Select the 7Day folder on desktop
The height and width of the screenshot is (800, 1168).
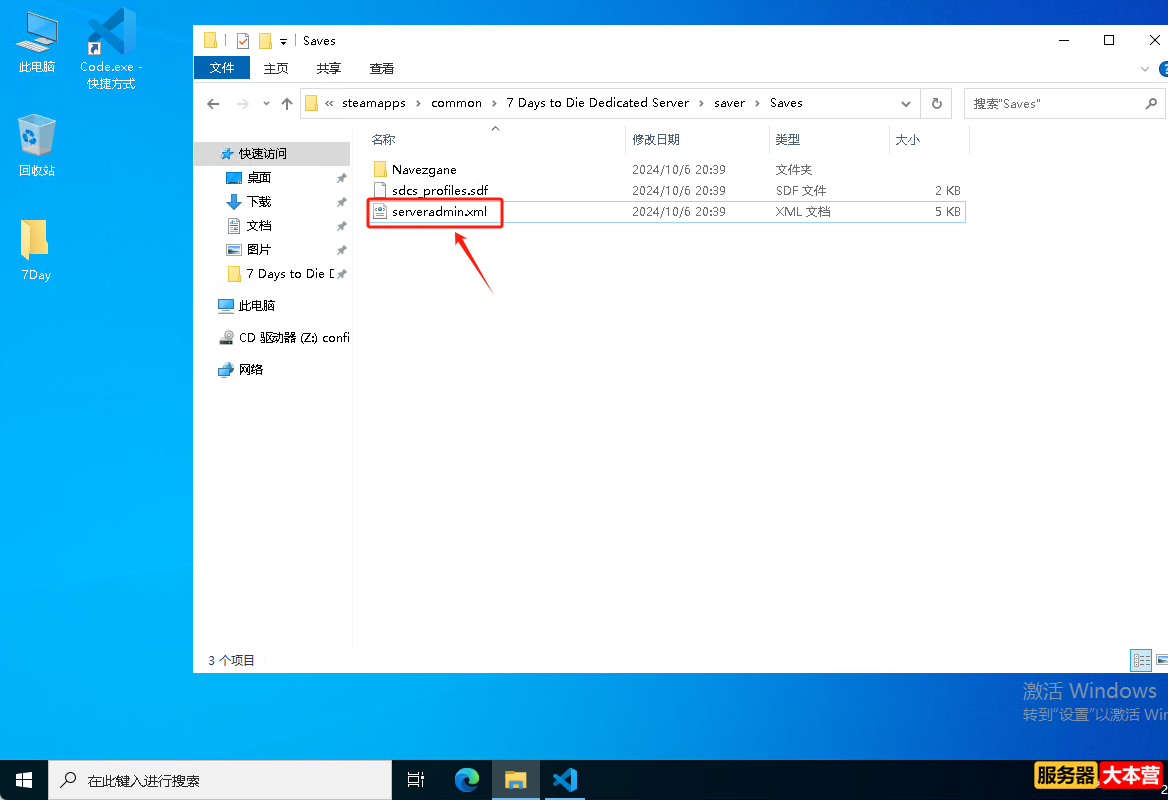tap(36, 250)
